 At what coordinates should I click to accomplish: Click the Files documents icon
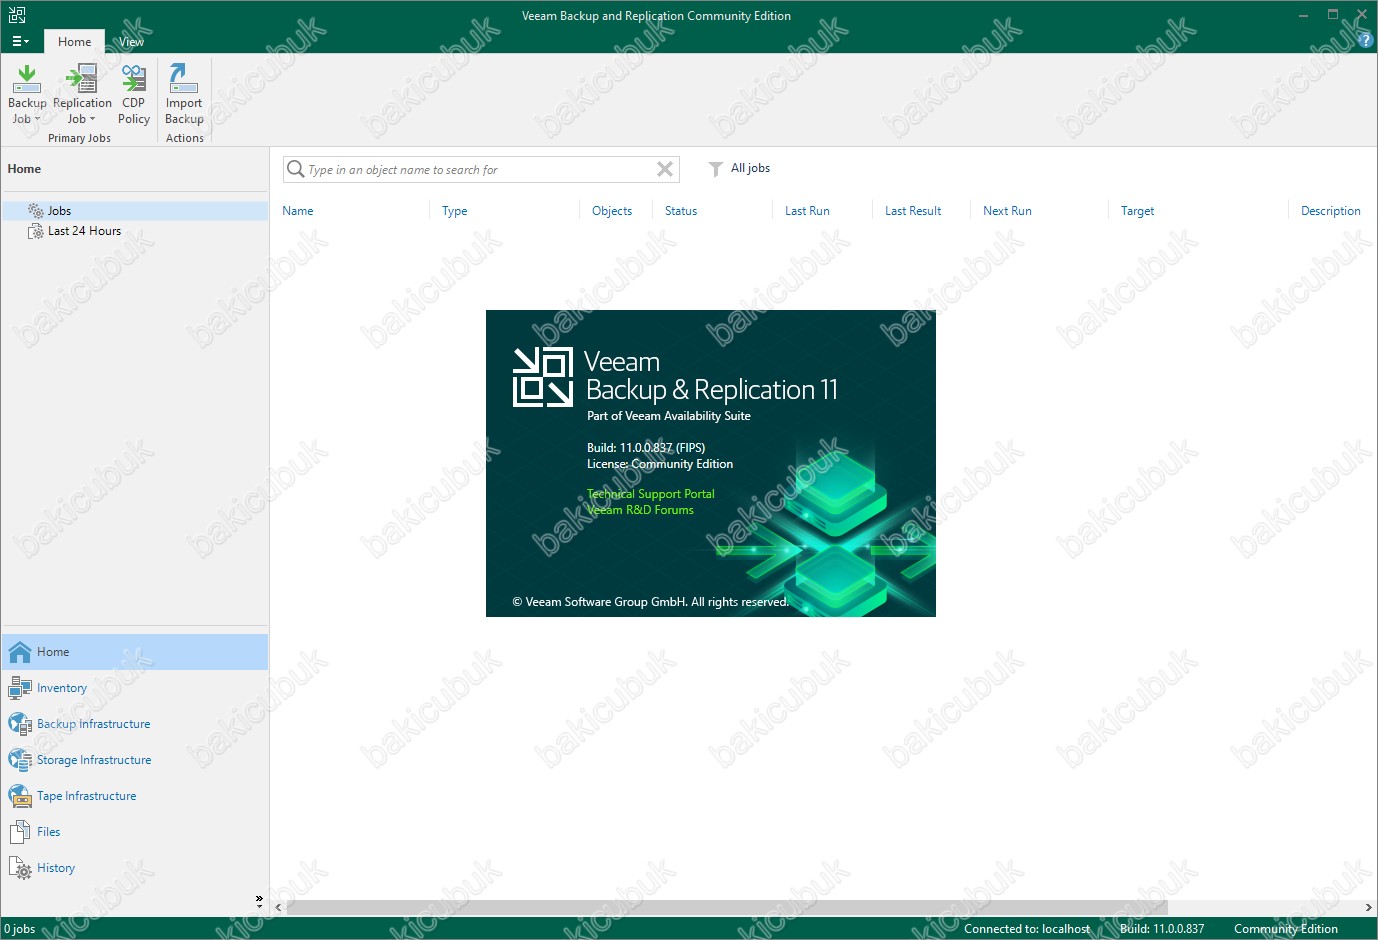pos(20,832)
